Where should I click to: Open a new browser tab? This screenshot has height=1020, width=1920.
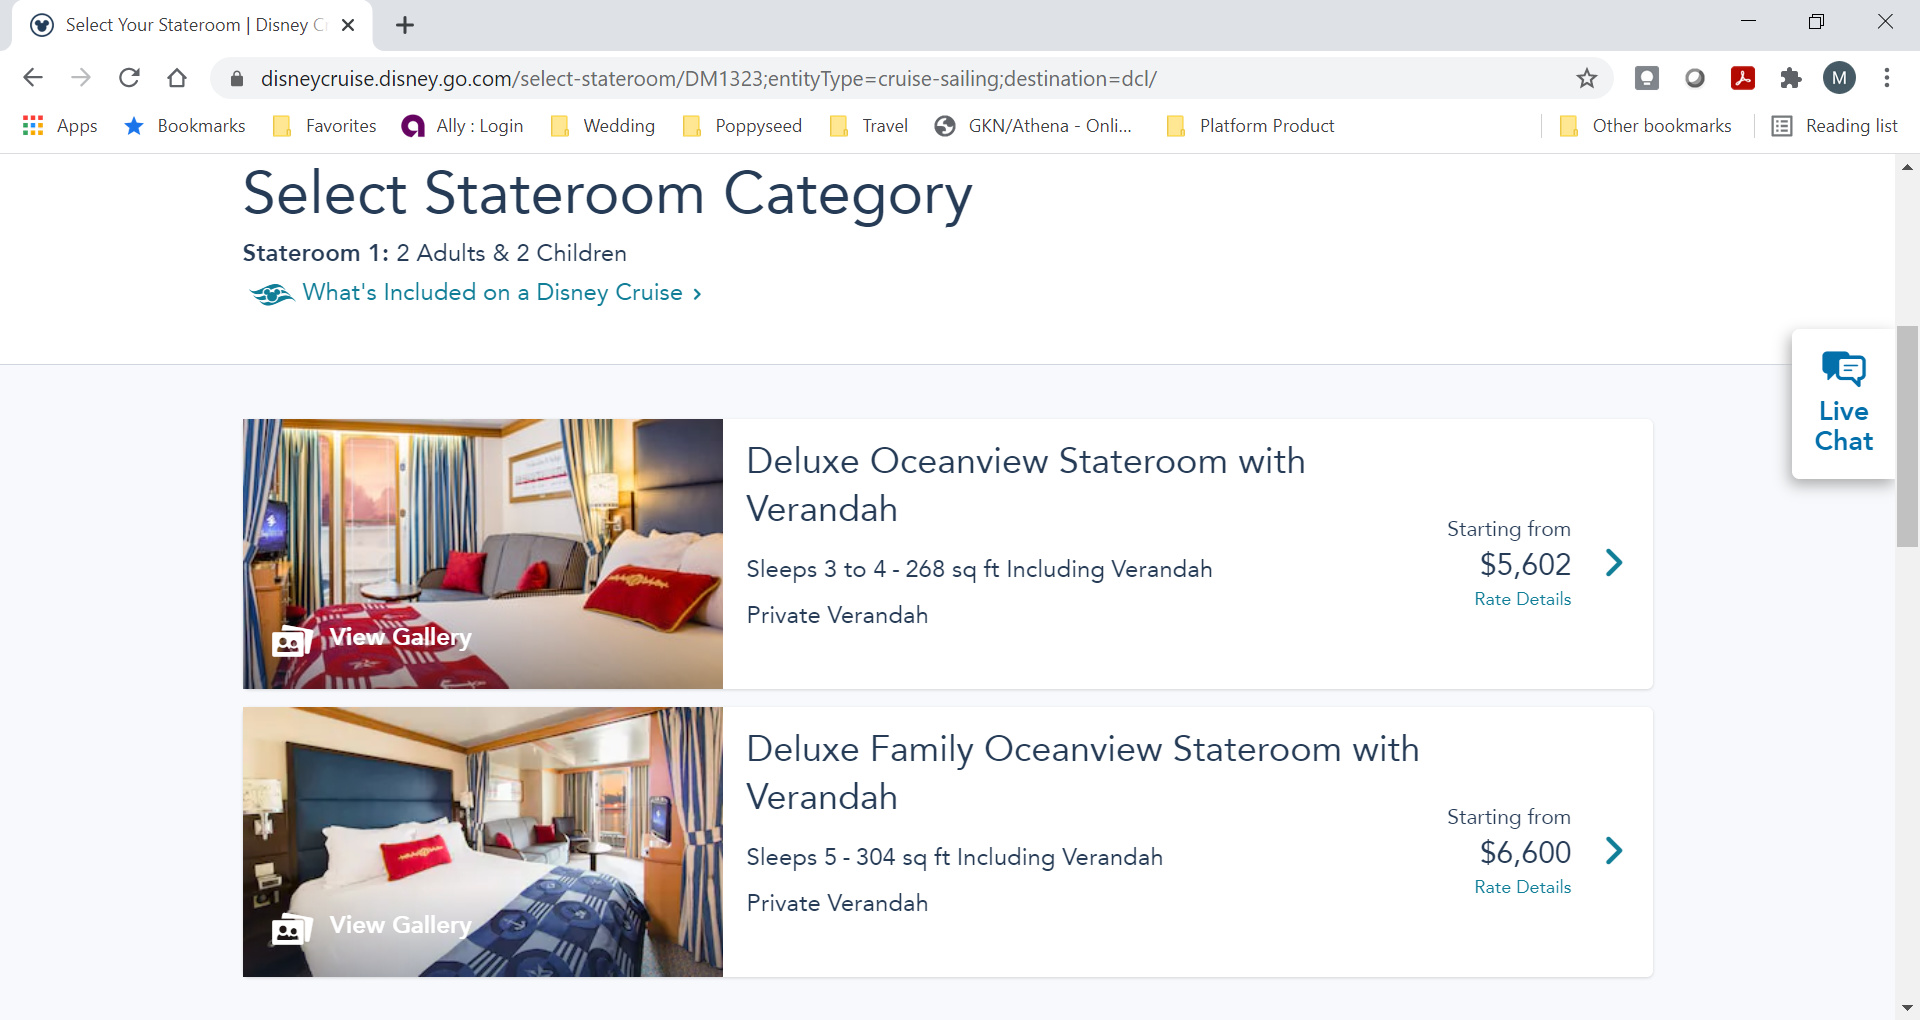(405, 25)
